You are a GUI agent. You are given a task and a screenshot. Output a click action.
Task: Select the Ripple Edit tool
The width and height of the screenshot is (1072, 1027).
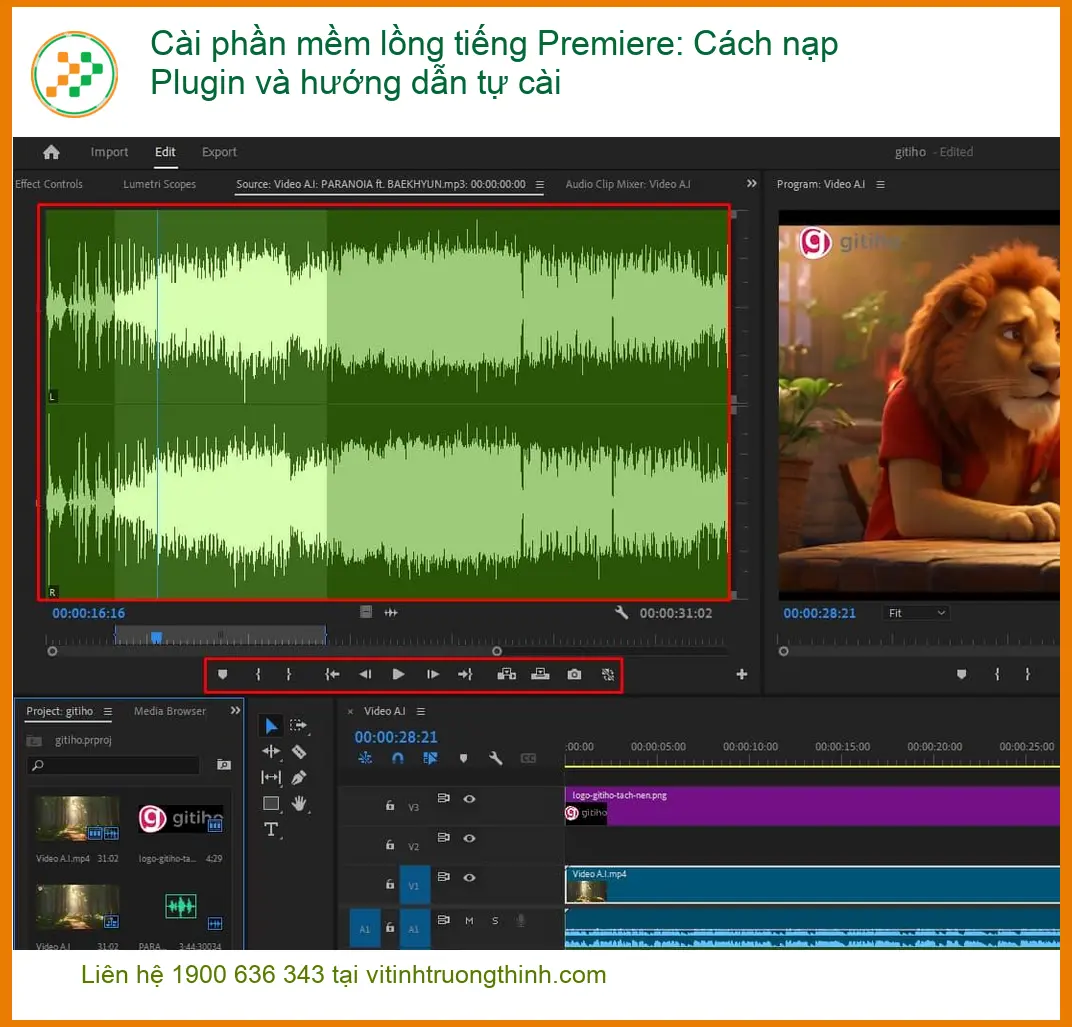point(271,751)
